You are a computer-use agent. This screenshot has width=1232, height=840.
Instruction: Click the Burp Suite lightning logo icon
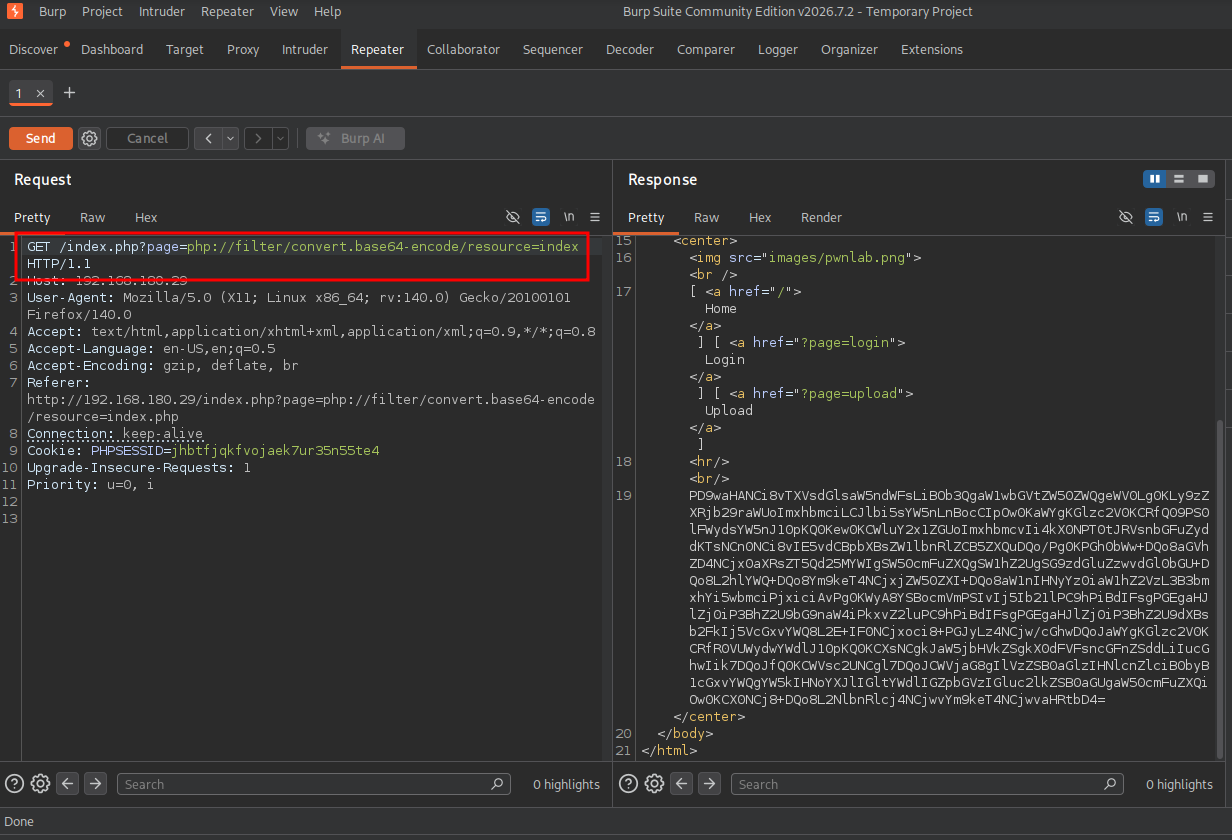coord(14,12)
